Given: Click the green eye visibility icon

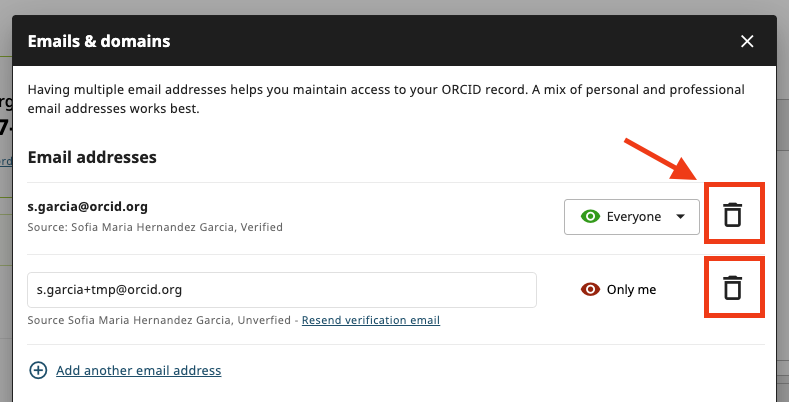Looking at the screenshot, I should point(591,216).
